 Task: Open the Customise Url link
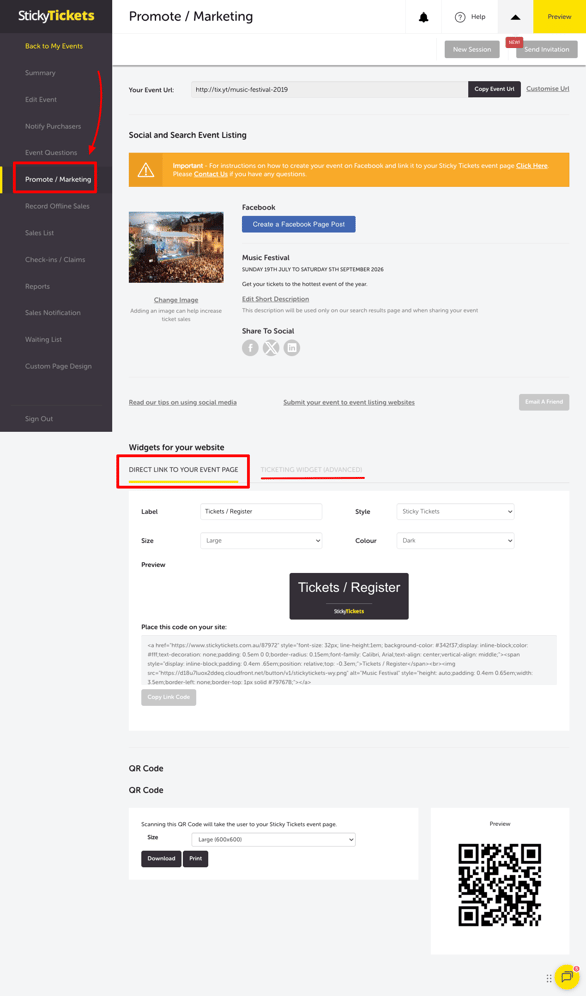[547, 89]
